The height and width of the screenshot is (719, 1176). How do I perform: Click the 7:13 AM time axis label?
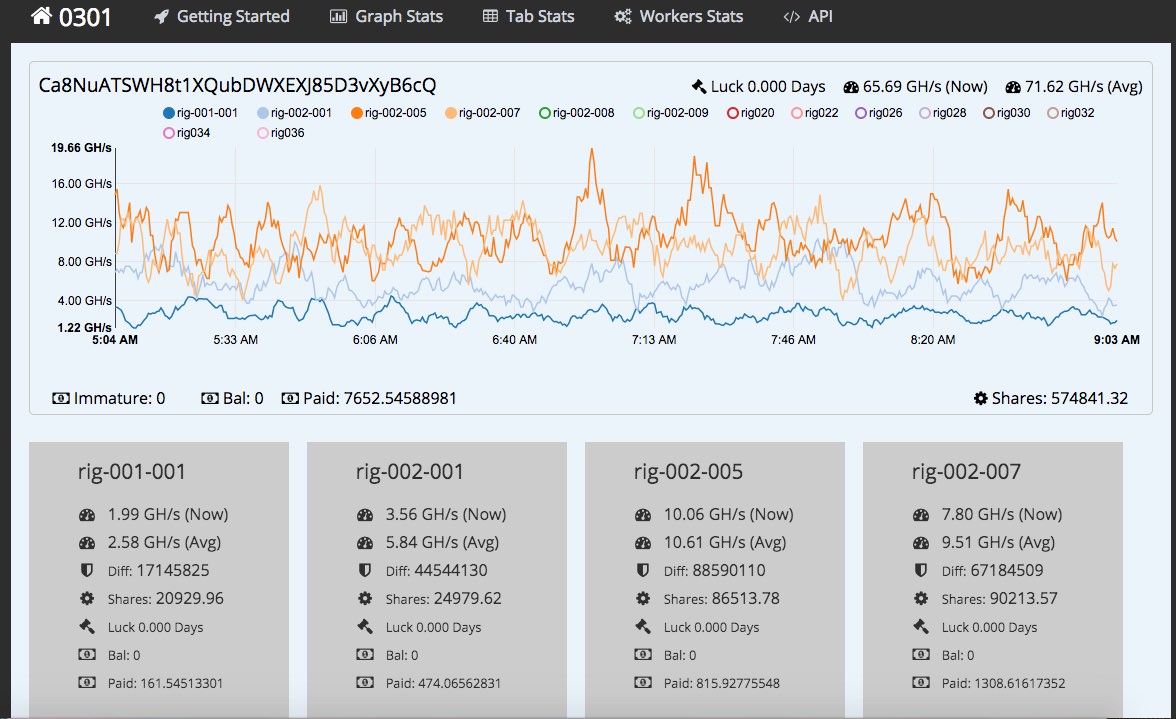[x=654, y=340]
